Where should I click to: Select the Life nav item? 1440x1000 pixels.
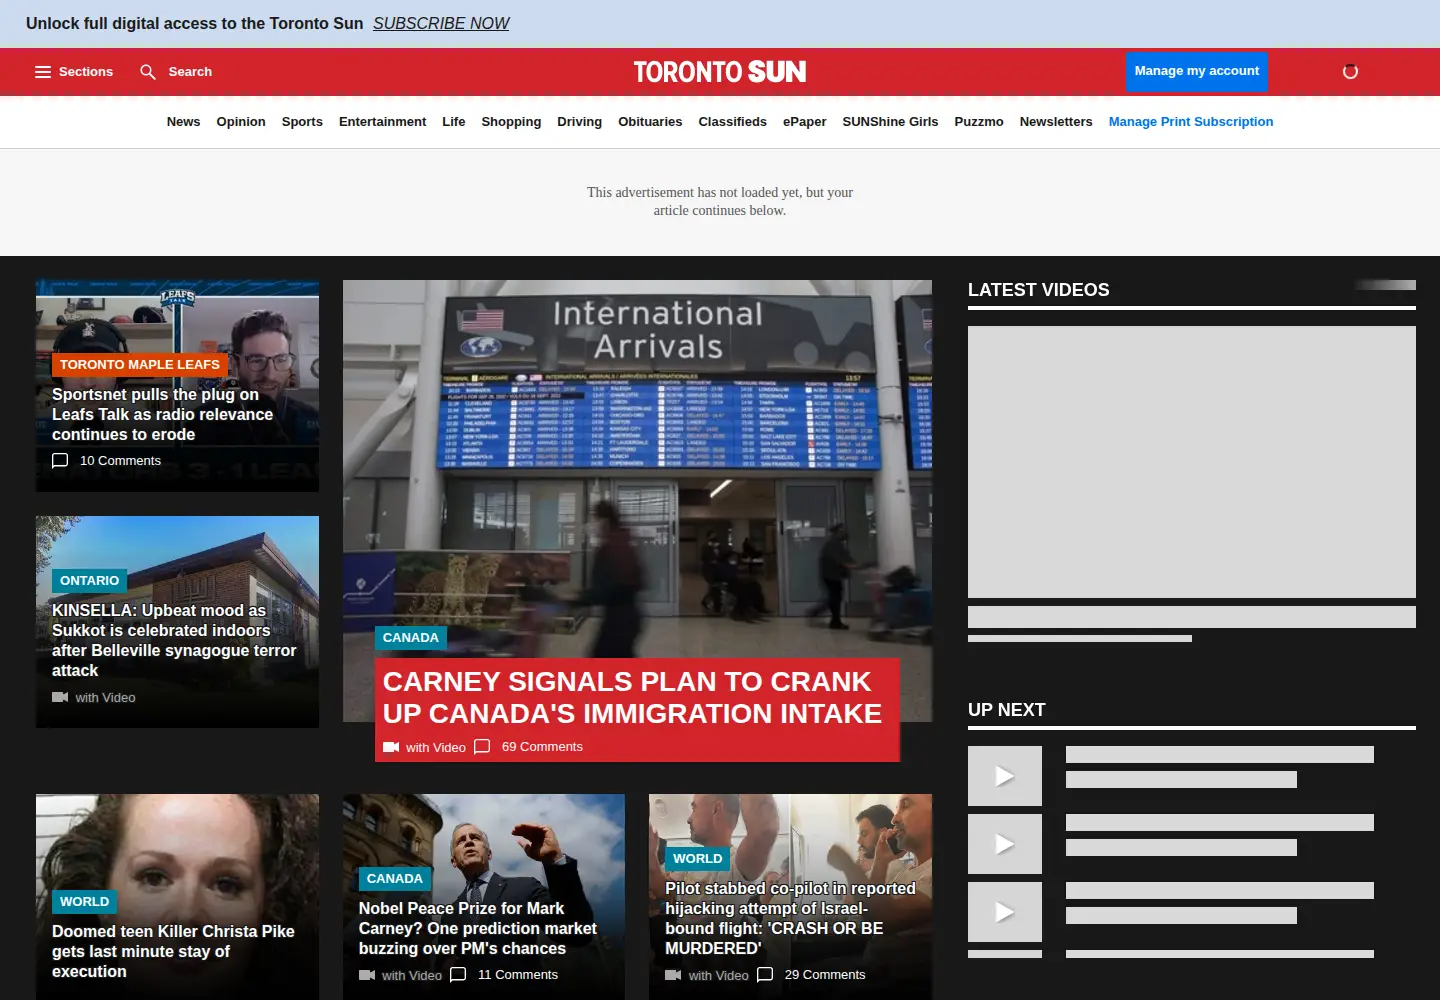pos(454,122)
